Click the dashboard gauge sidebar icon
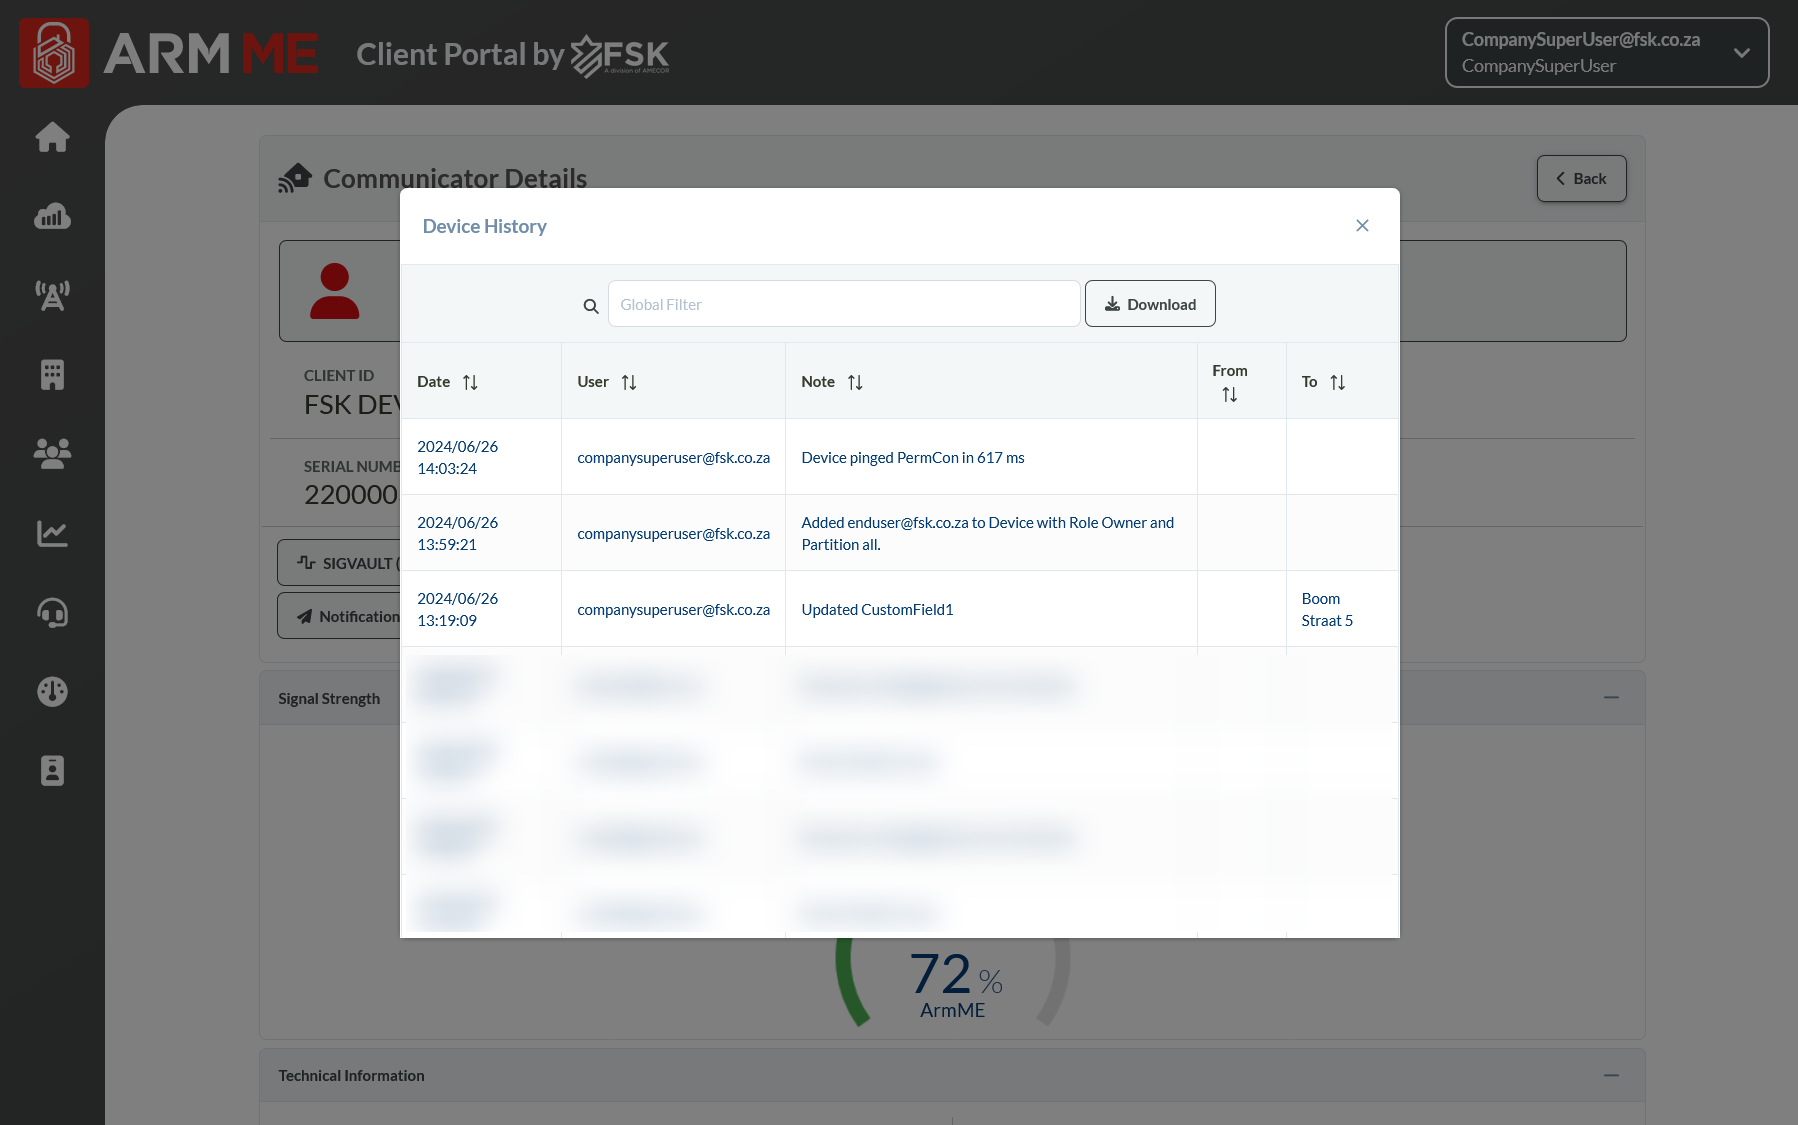 point(52,691)
